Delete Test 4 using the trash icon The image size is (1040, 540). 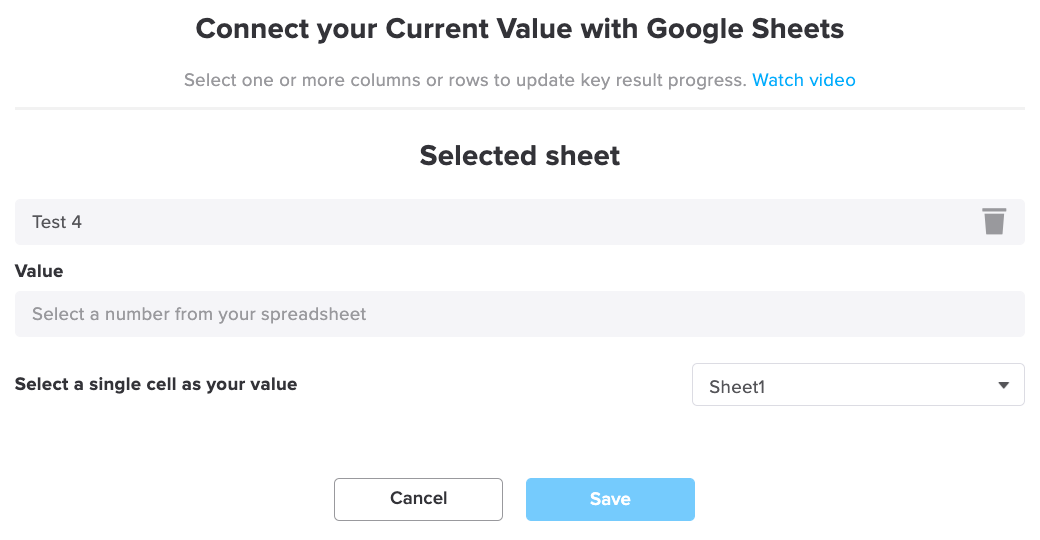[994, 222]
